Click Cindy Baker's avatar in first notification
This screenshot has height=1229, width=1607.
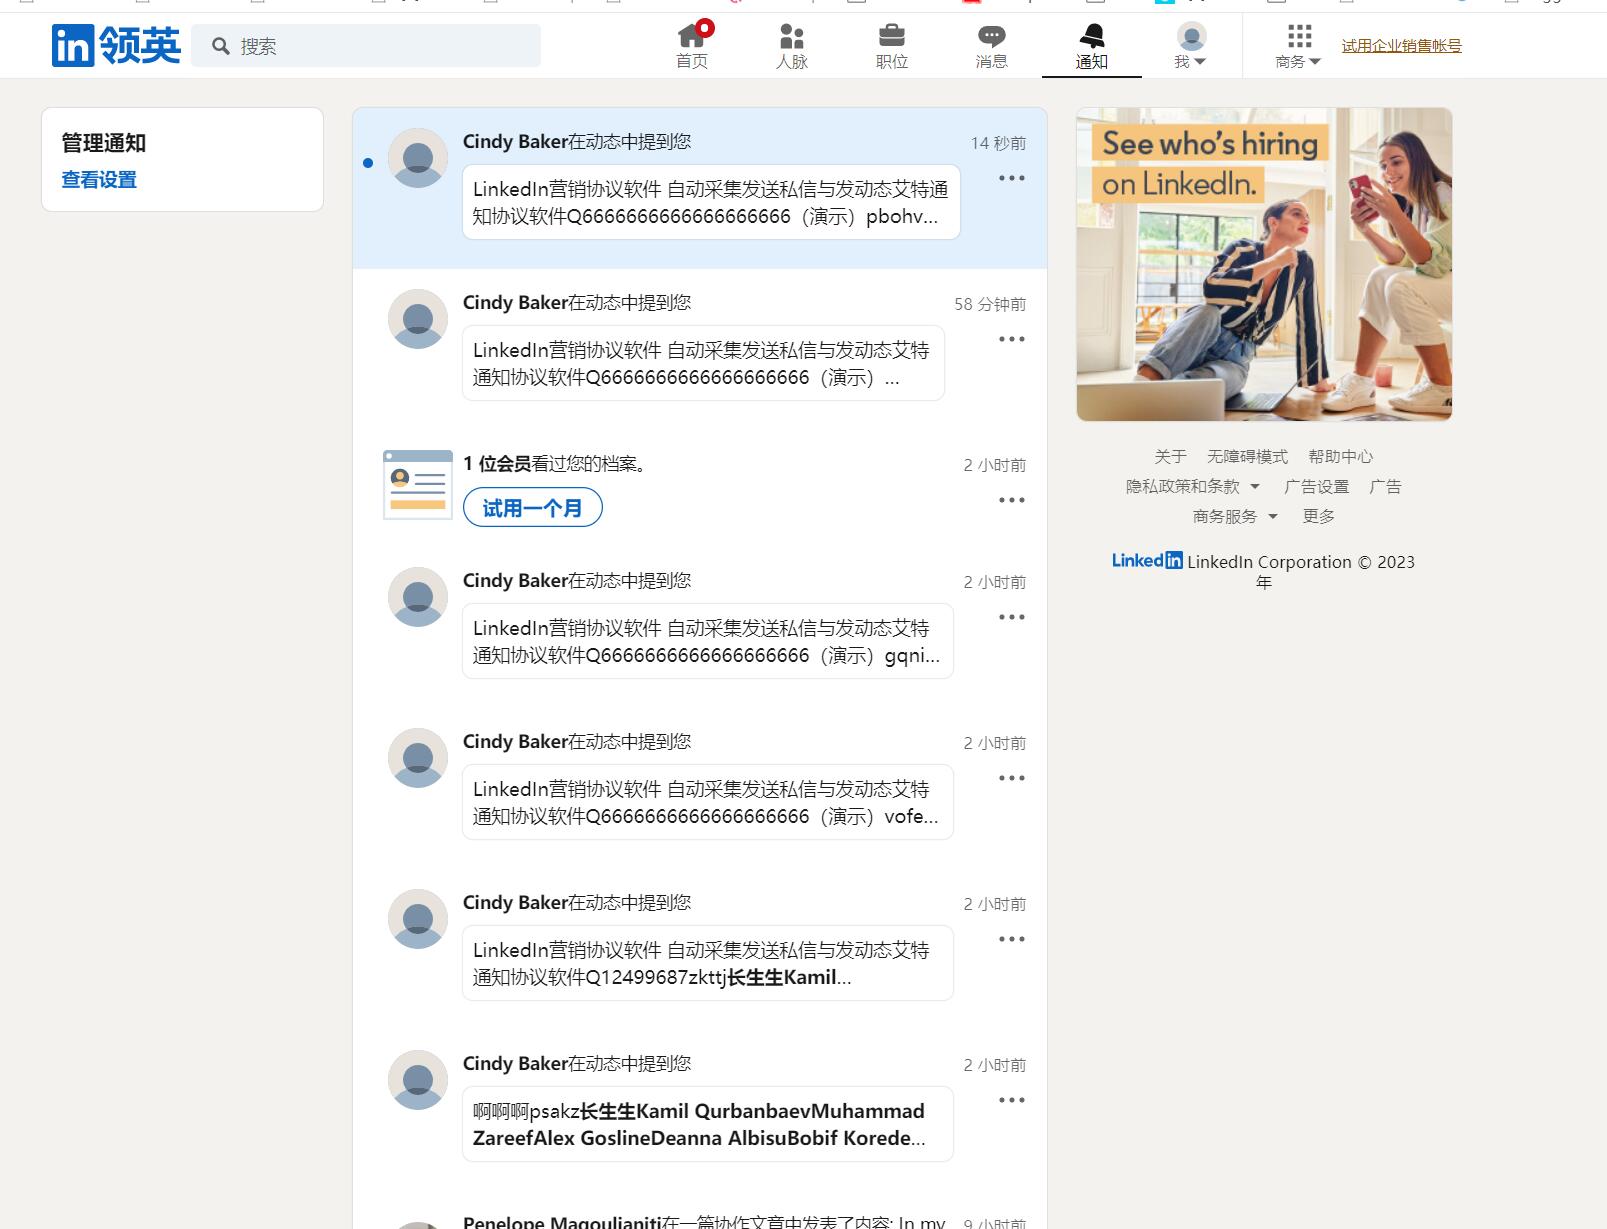pos(418,158)
